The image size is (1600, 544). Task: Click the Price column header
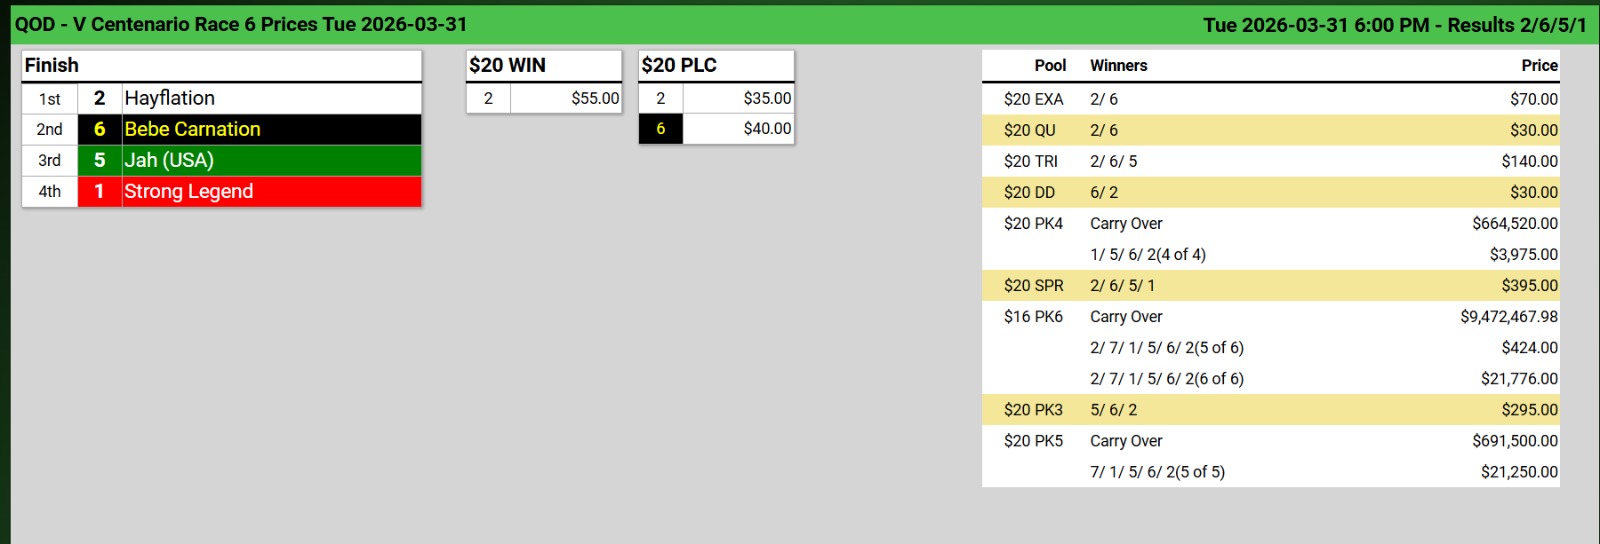tap(1539, 65)
